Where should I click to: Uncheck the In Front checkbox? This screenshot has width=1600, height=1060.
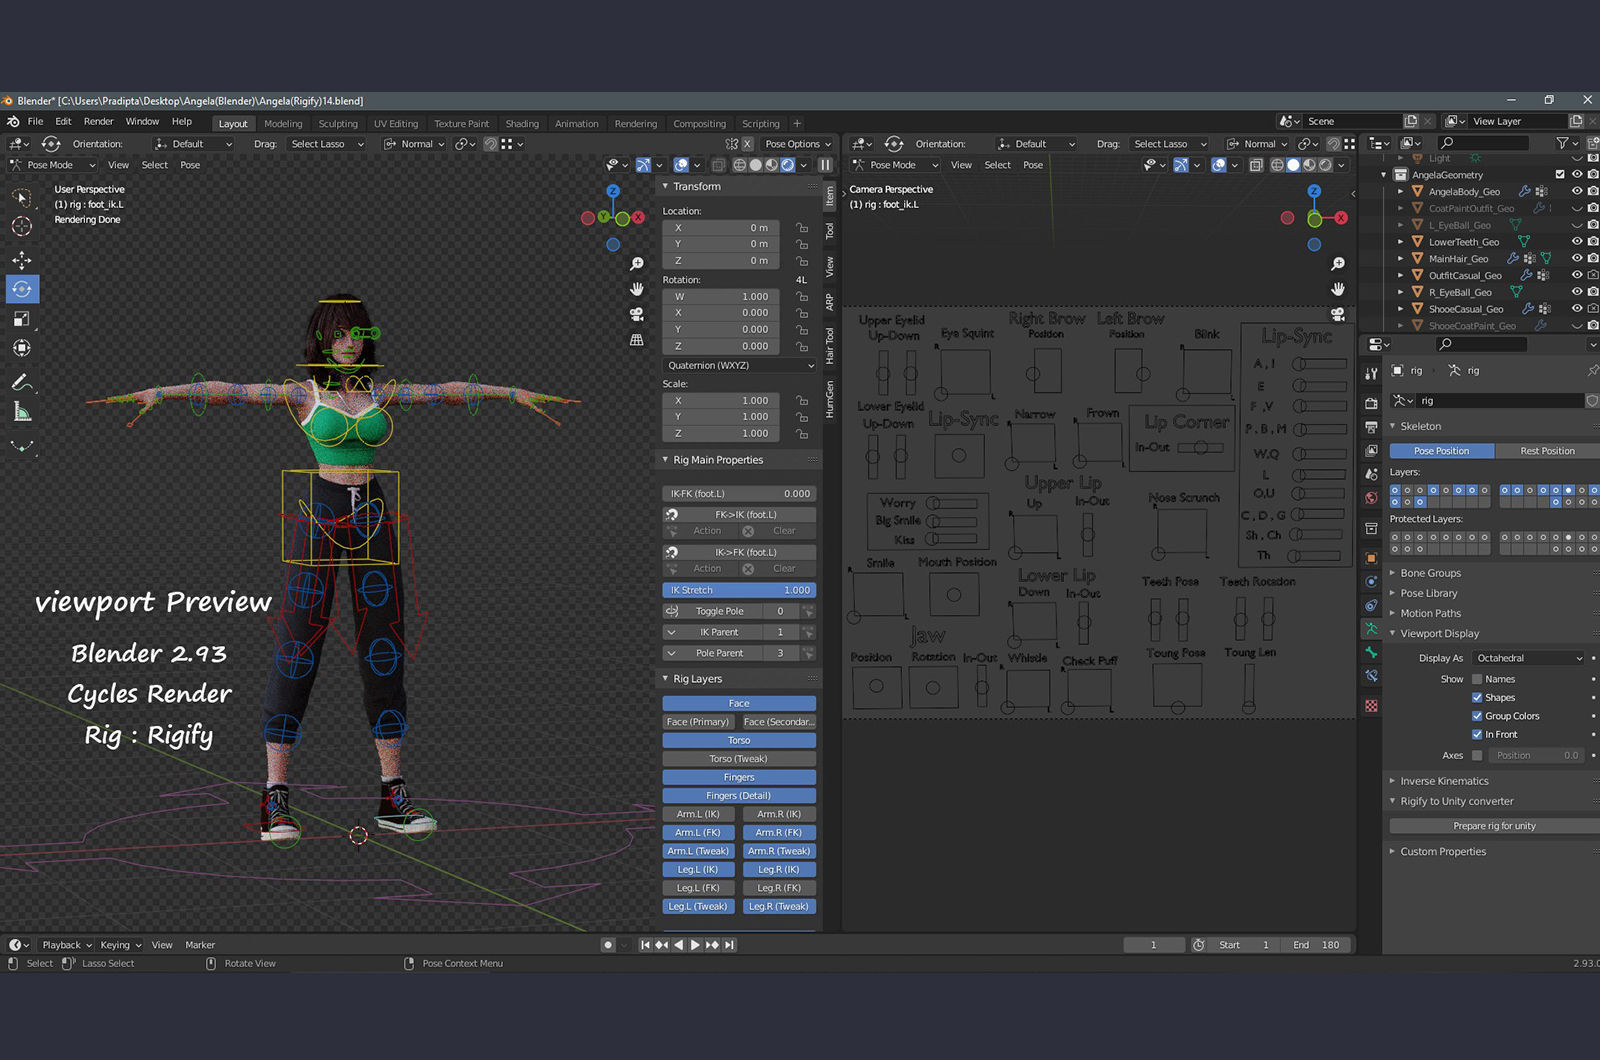1477,734
